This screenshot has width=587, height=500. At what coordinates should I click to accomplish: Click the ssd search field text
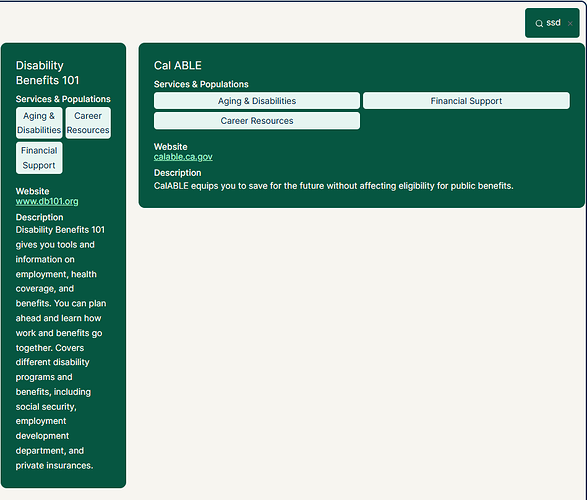(553, 23)
